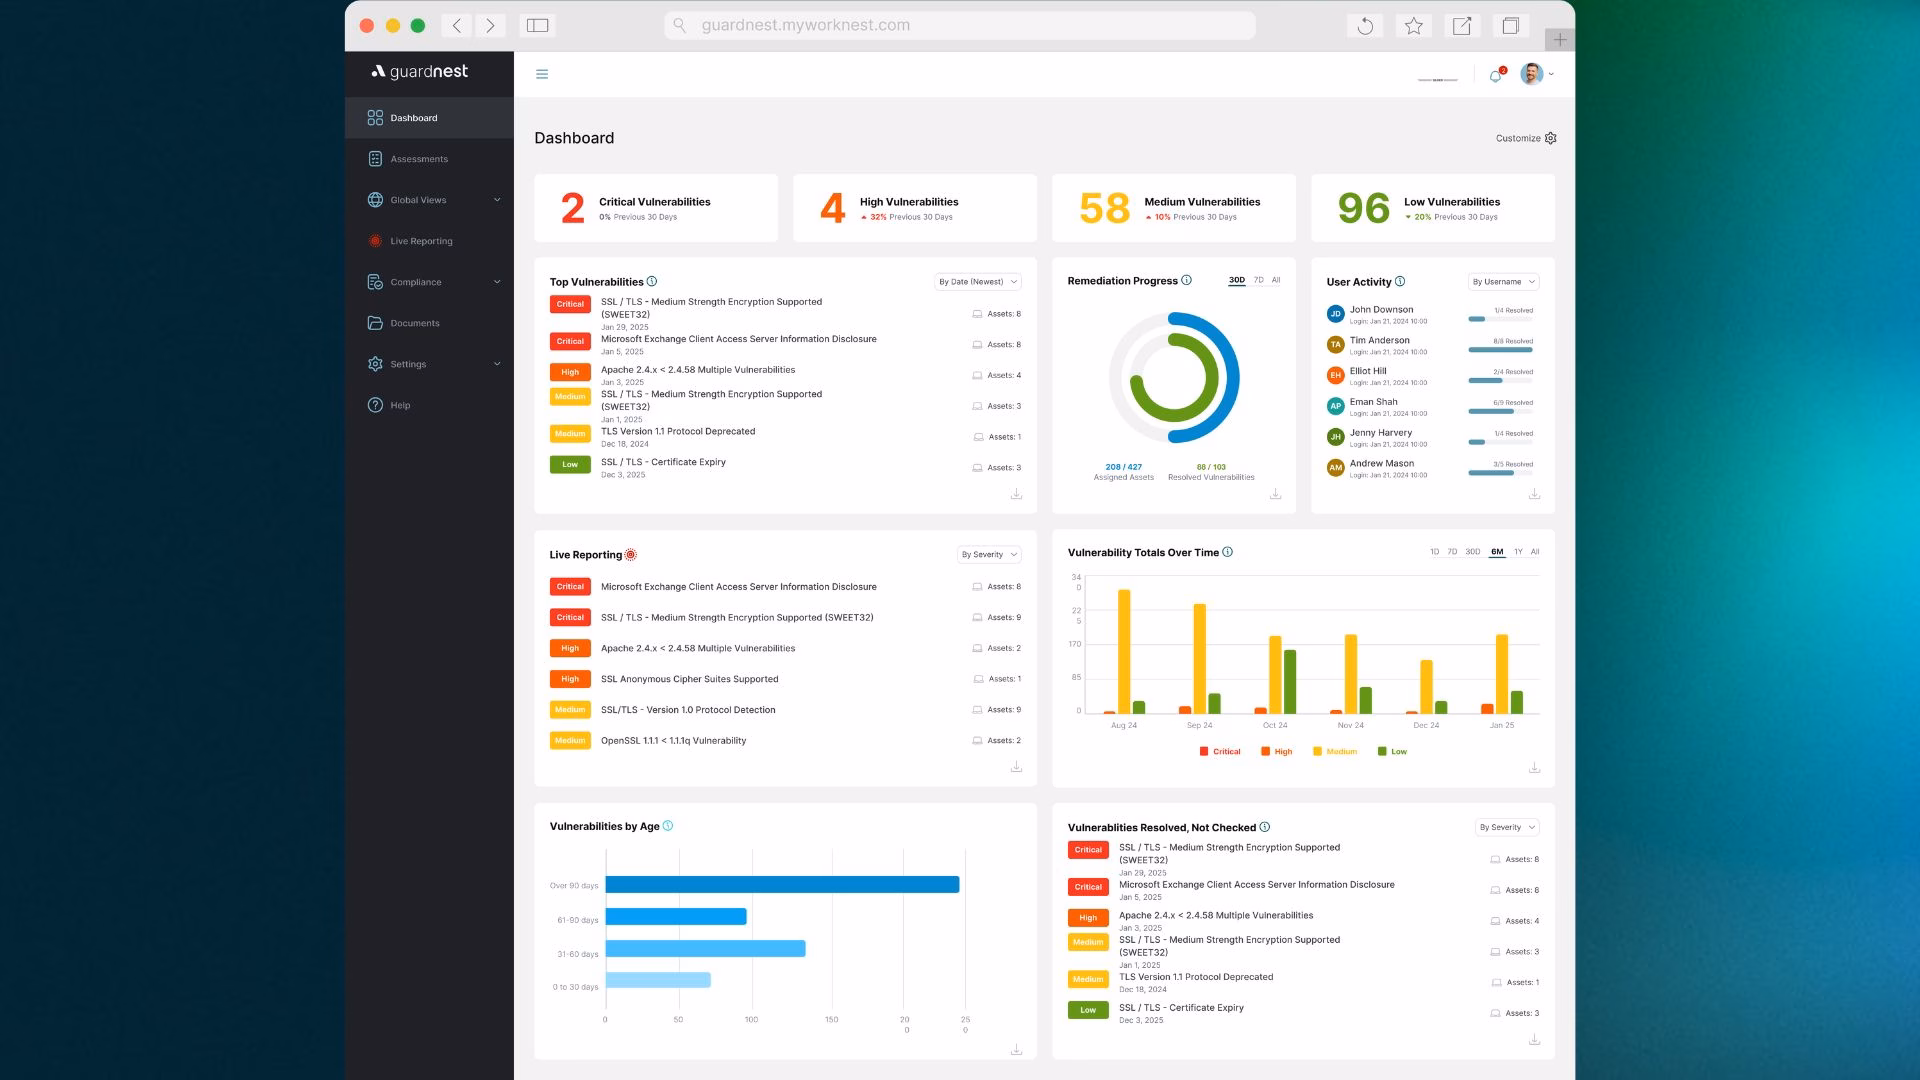Toggle Low series in chart legend

(x=1392, y=751)
